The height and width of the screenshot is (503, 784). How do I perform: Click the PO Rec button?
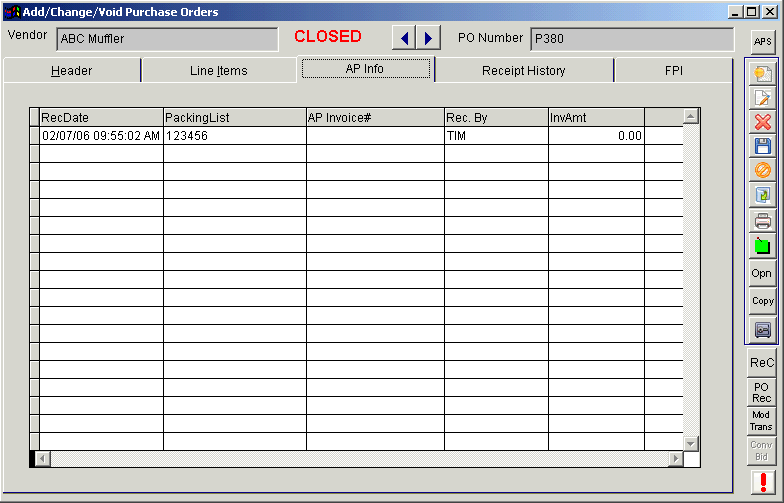point(762,392)
